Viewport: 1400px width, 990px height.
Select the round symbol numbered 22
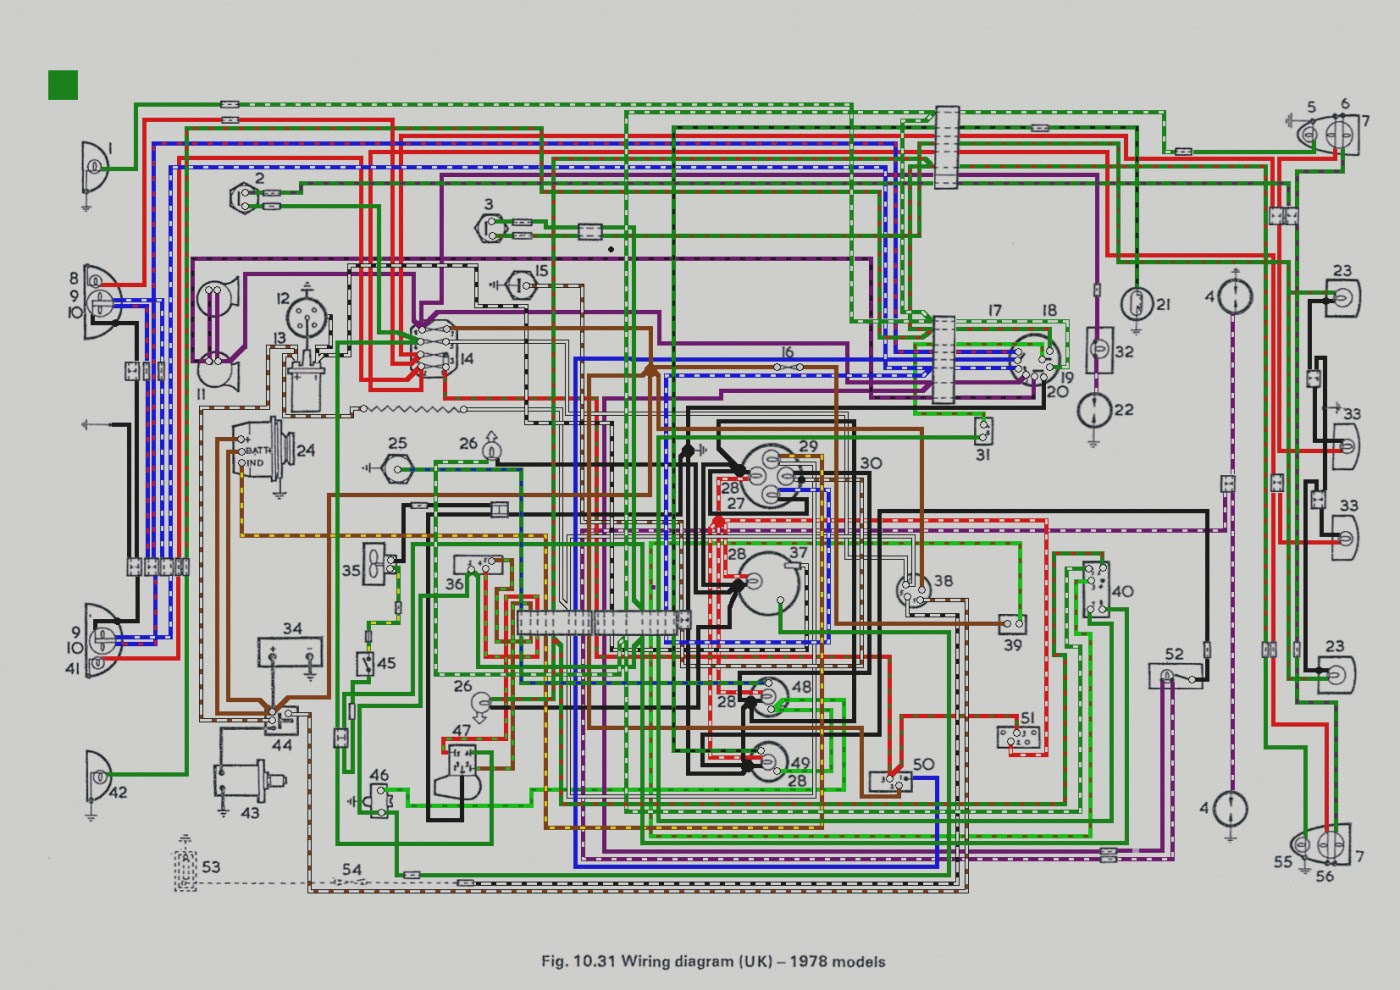[1095, 410]
